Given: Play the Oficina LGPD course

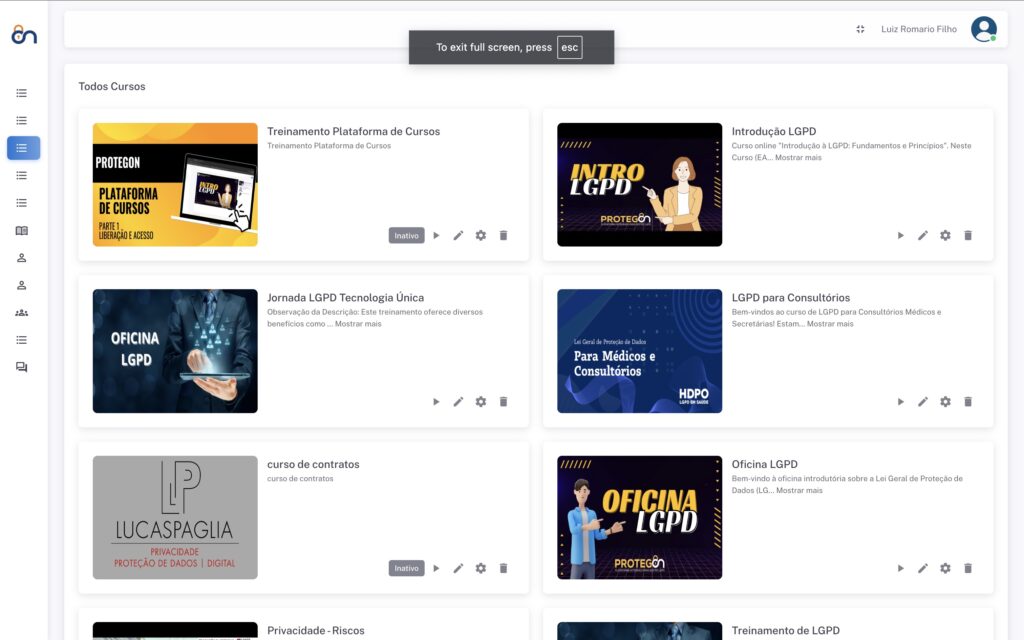Looking at the screenshot, I should pyautogui.click(x=901, y=568).
